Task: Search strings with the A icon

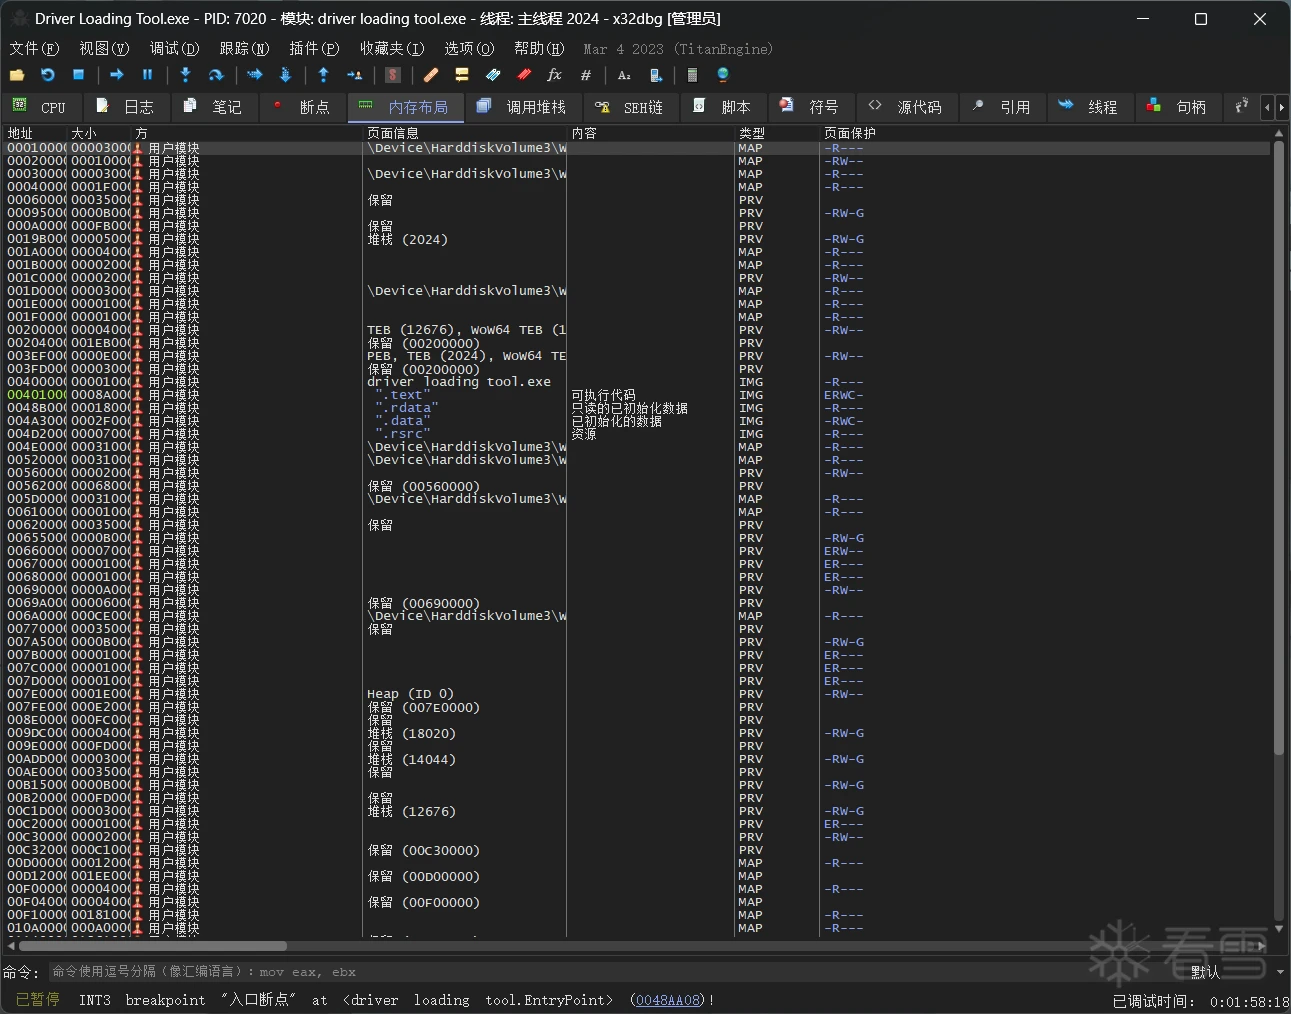Action: tap(624, 75)
